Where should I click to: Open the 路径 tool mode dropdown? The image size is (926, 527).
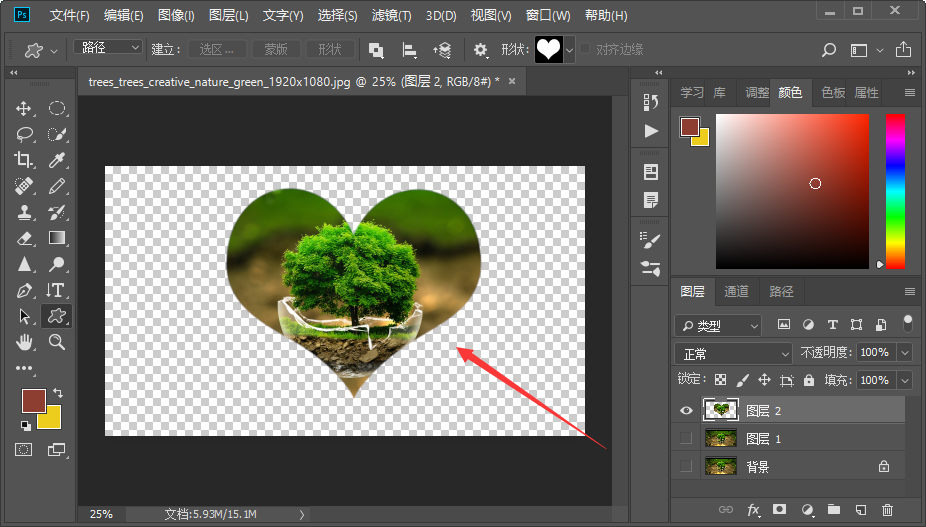pos(108,48)
